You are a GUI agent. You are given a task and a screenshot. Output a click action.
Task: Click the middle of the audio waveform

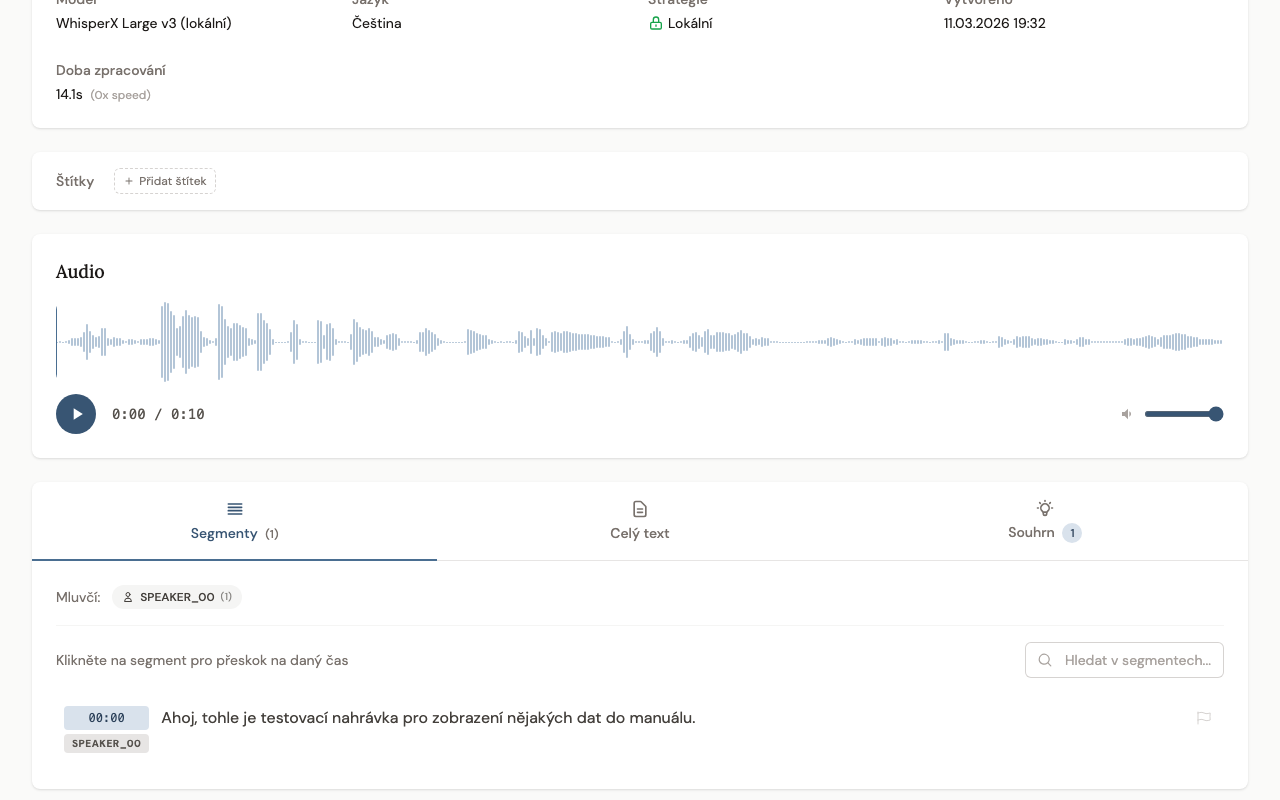coord(640,342)
